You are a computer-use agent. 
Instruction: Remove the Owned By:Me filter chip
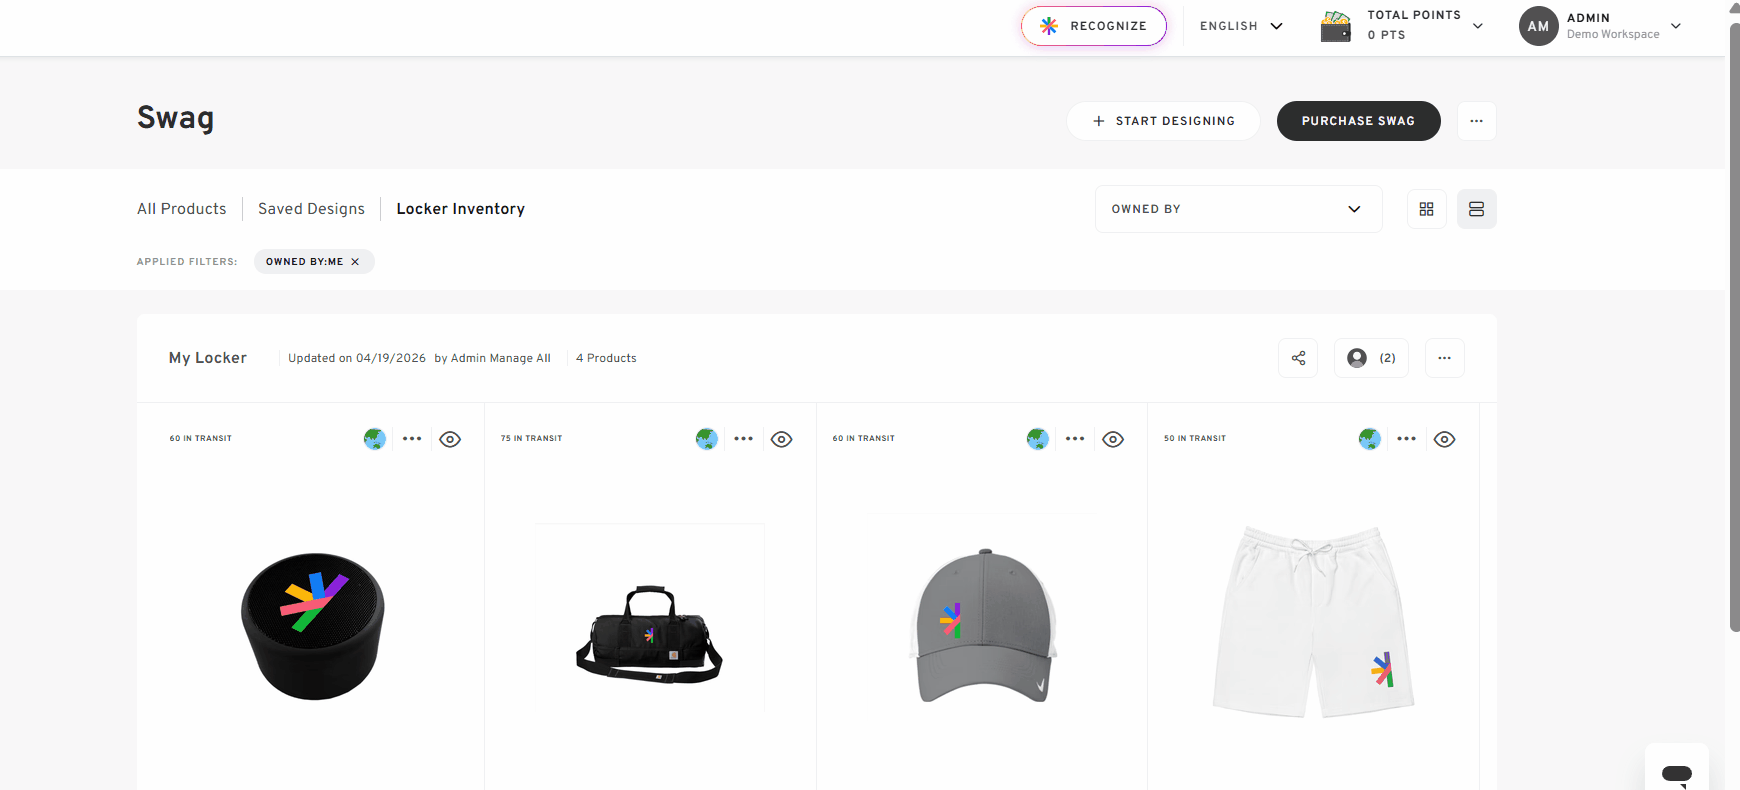click(x=355, y=262)
